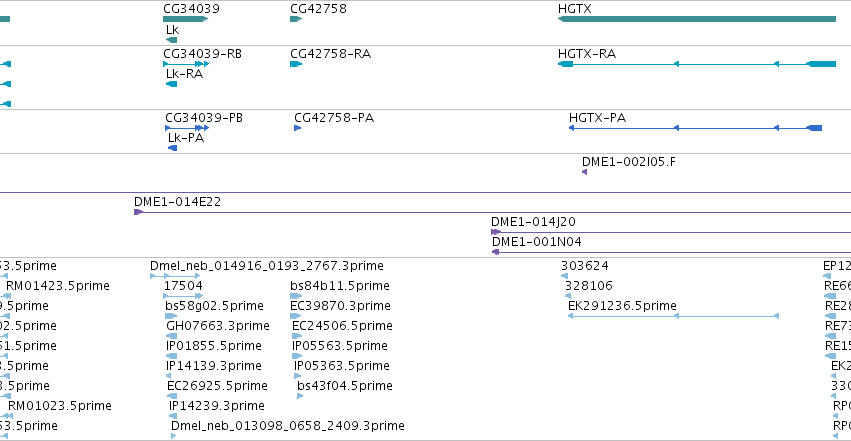
Task: Select the IP05563.5prime EST
Action: 340,346
